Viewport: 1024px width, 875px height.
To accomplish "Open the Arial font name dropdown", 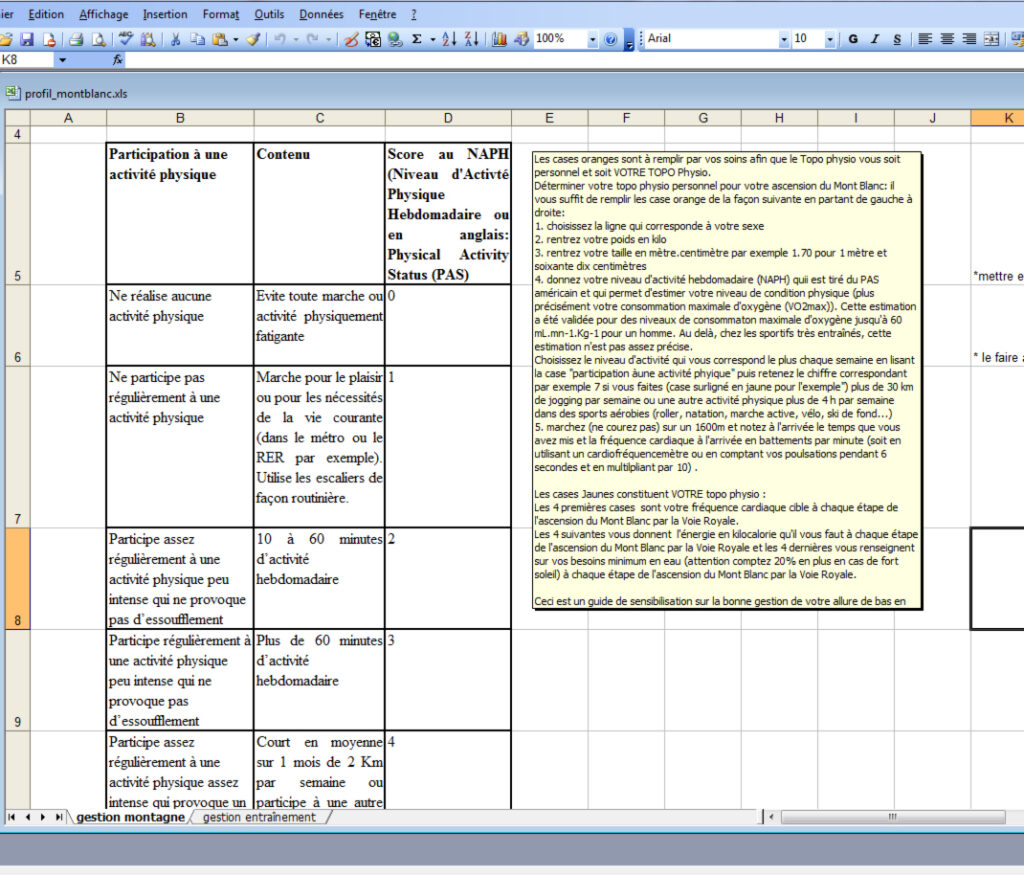I will coord(784,39).
